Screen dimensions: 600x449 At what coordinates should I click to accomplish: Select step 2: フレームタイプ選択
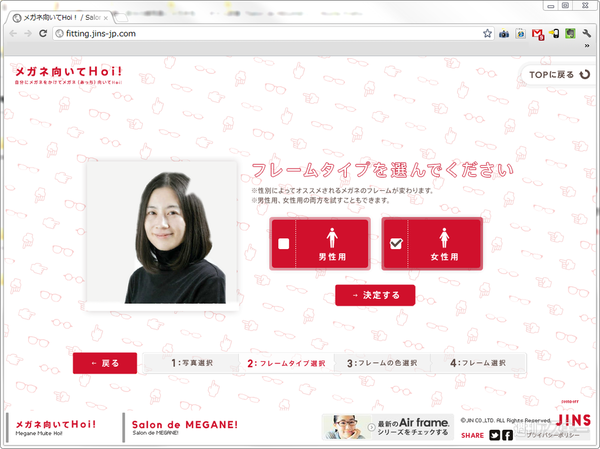(286, 363)
